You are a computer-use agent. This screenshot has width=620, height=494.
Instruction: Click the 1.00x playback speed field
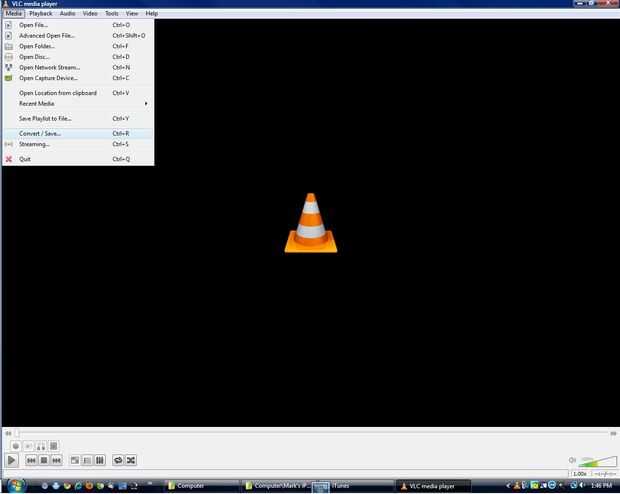580,474
